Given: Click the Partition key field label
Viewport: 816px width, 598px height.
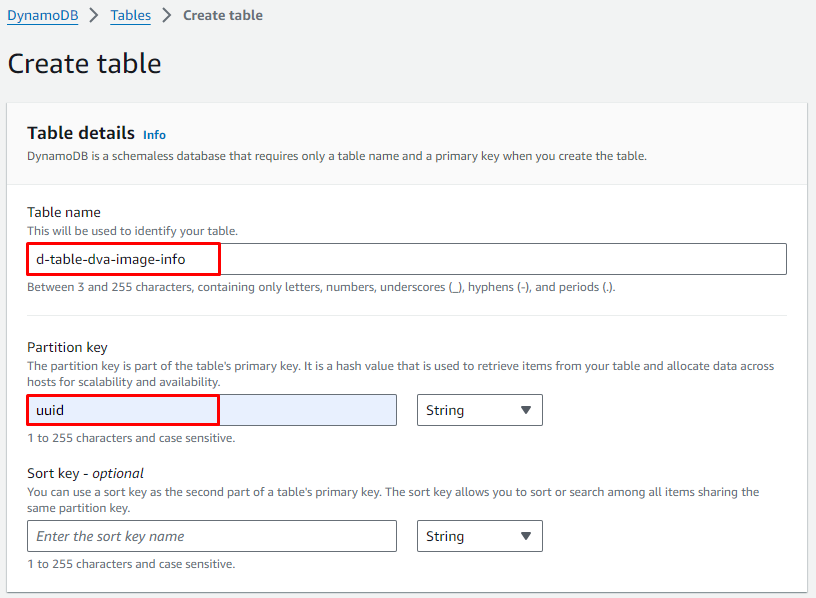Looking at the screenshot, I should point(67,347).
